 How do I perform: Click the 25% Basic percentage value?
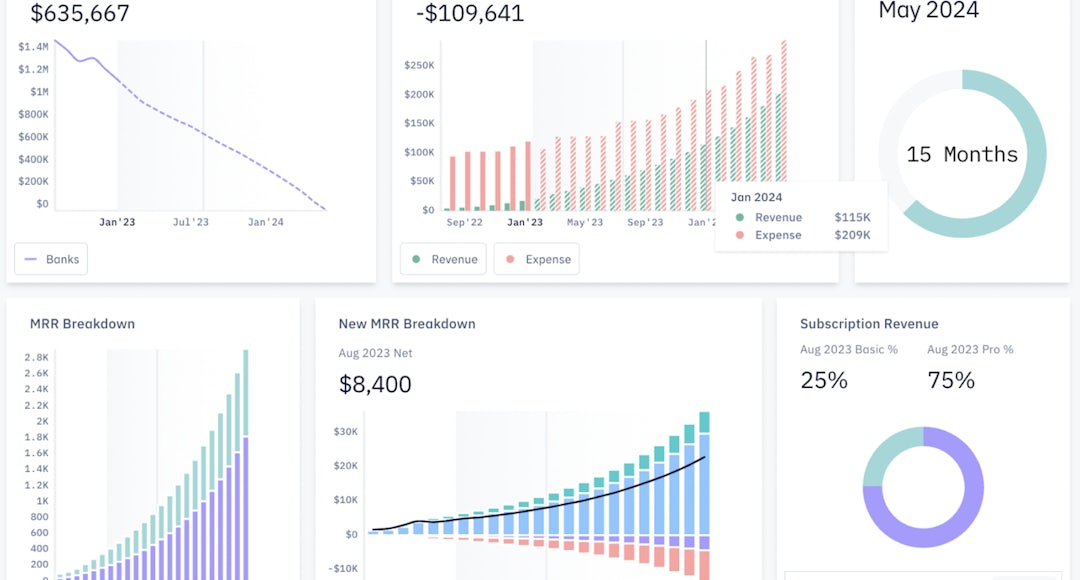pos(824,380)
